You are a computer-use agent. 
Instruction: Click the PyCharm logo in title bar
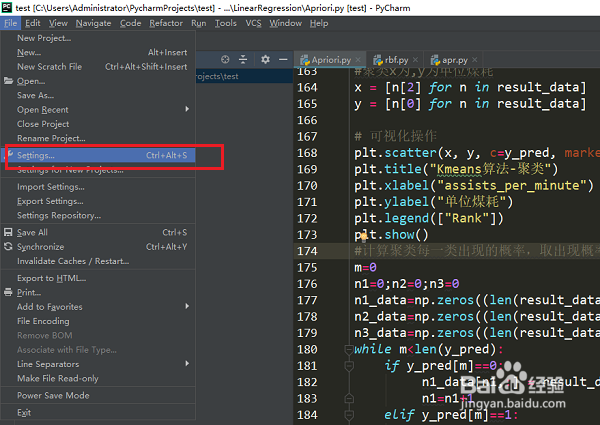(x=7, y=7)
